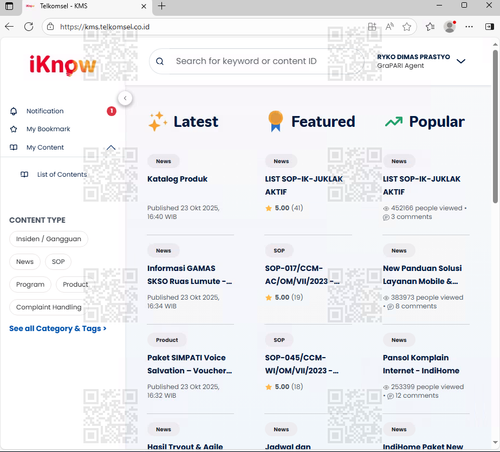The height and width of the screenshot is (452, 500).
Task: Click the Read aloud icon in address bar
Action: point(389,27)
